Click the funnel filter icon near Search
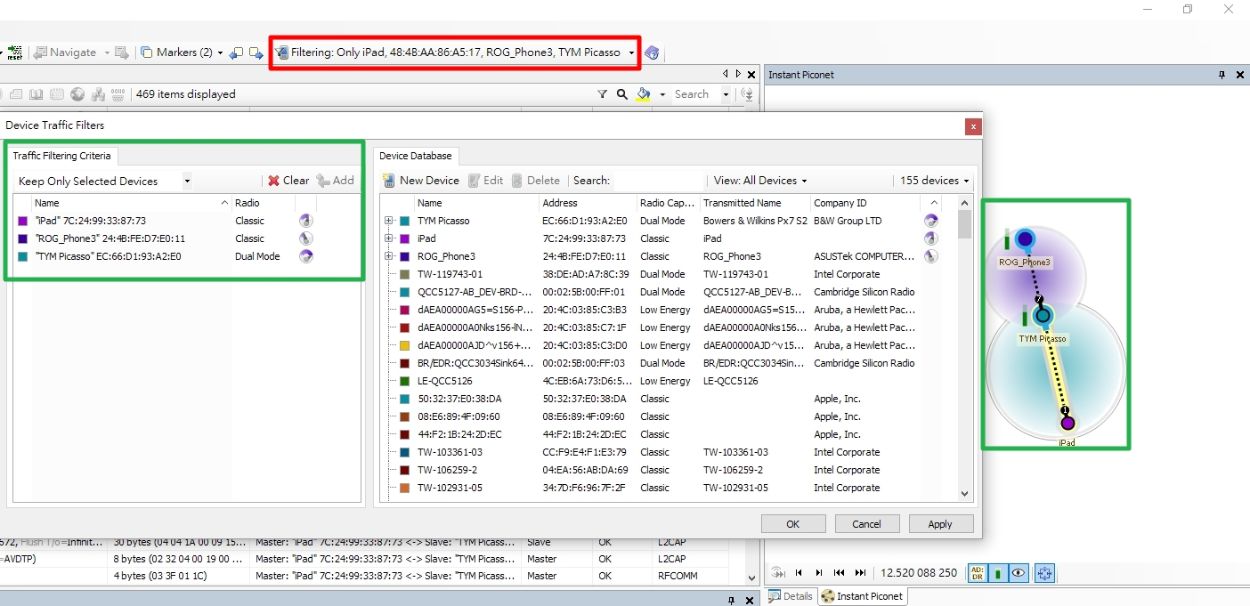The height and width of the screenshot is (606, 1250). [602, 94]
